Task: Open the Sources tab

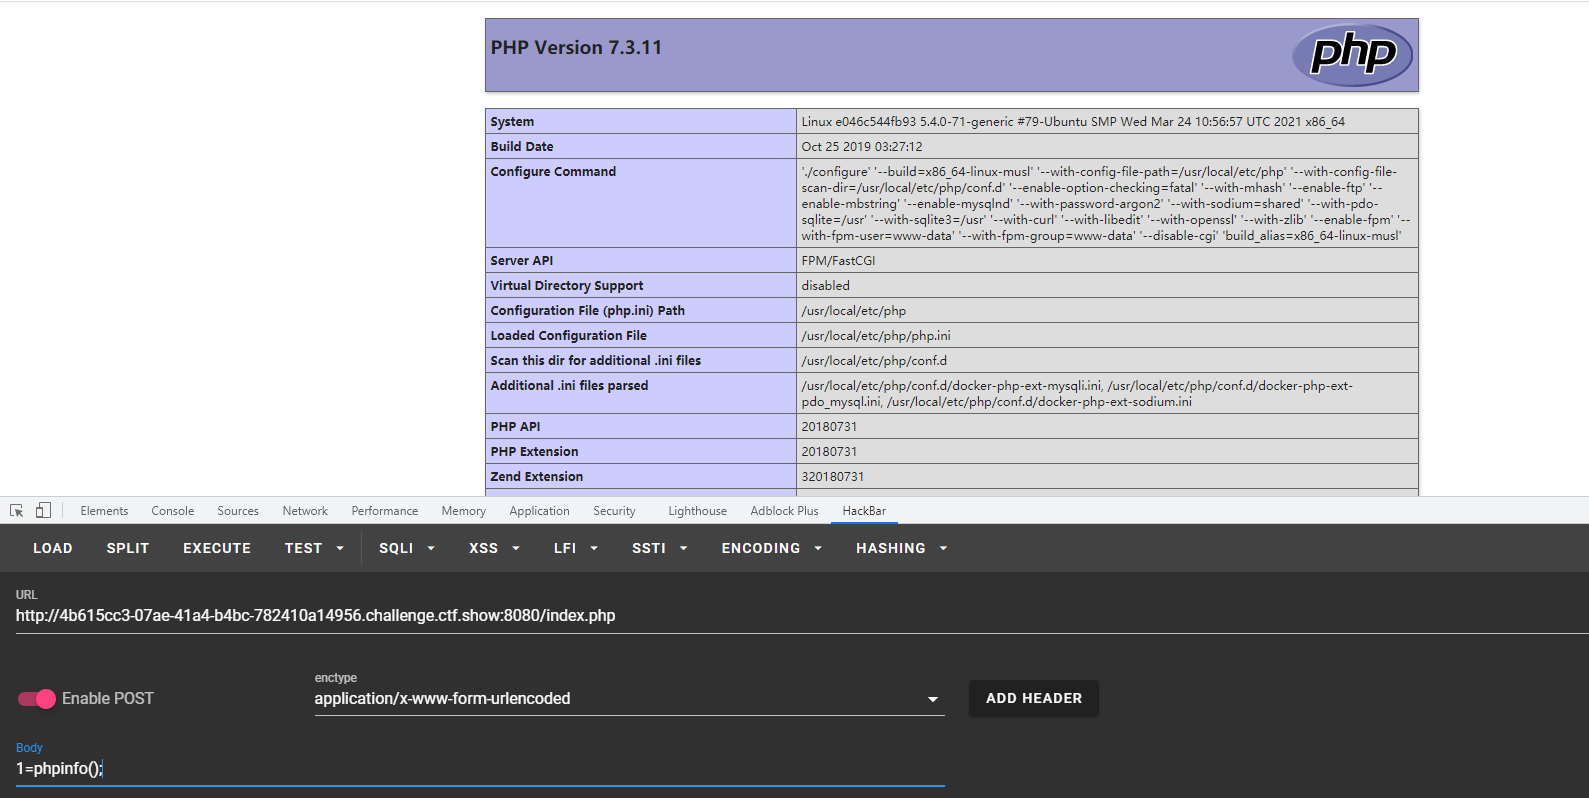Action: point(238,510)
